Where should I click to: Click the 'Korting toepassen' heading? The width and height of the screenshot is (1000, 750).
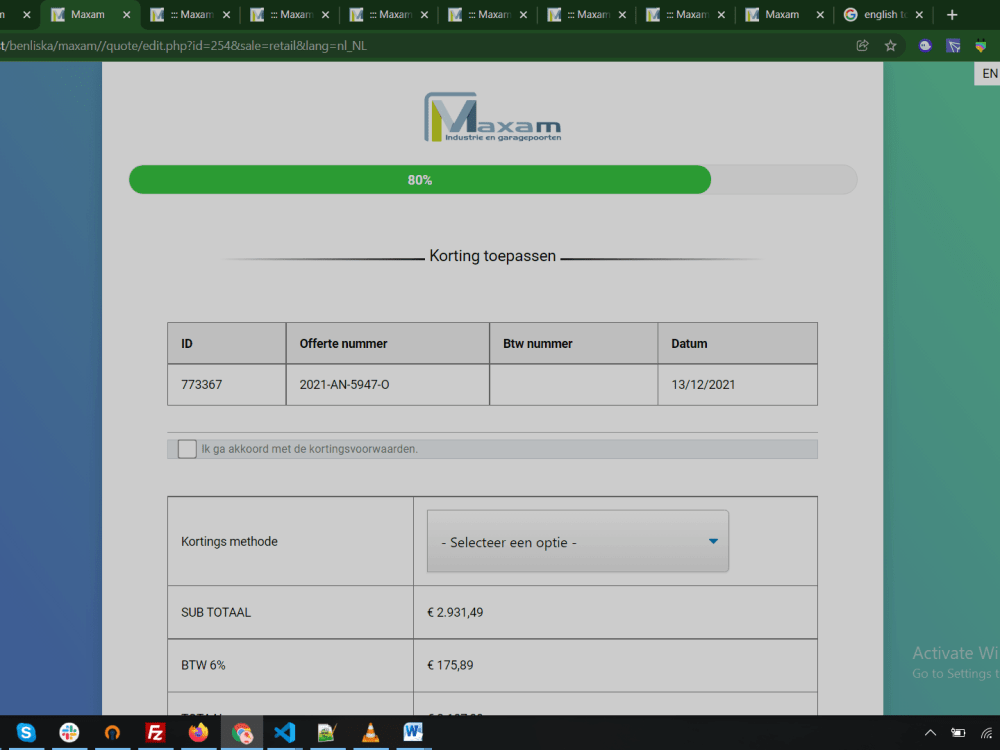point(492,256)
